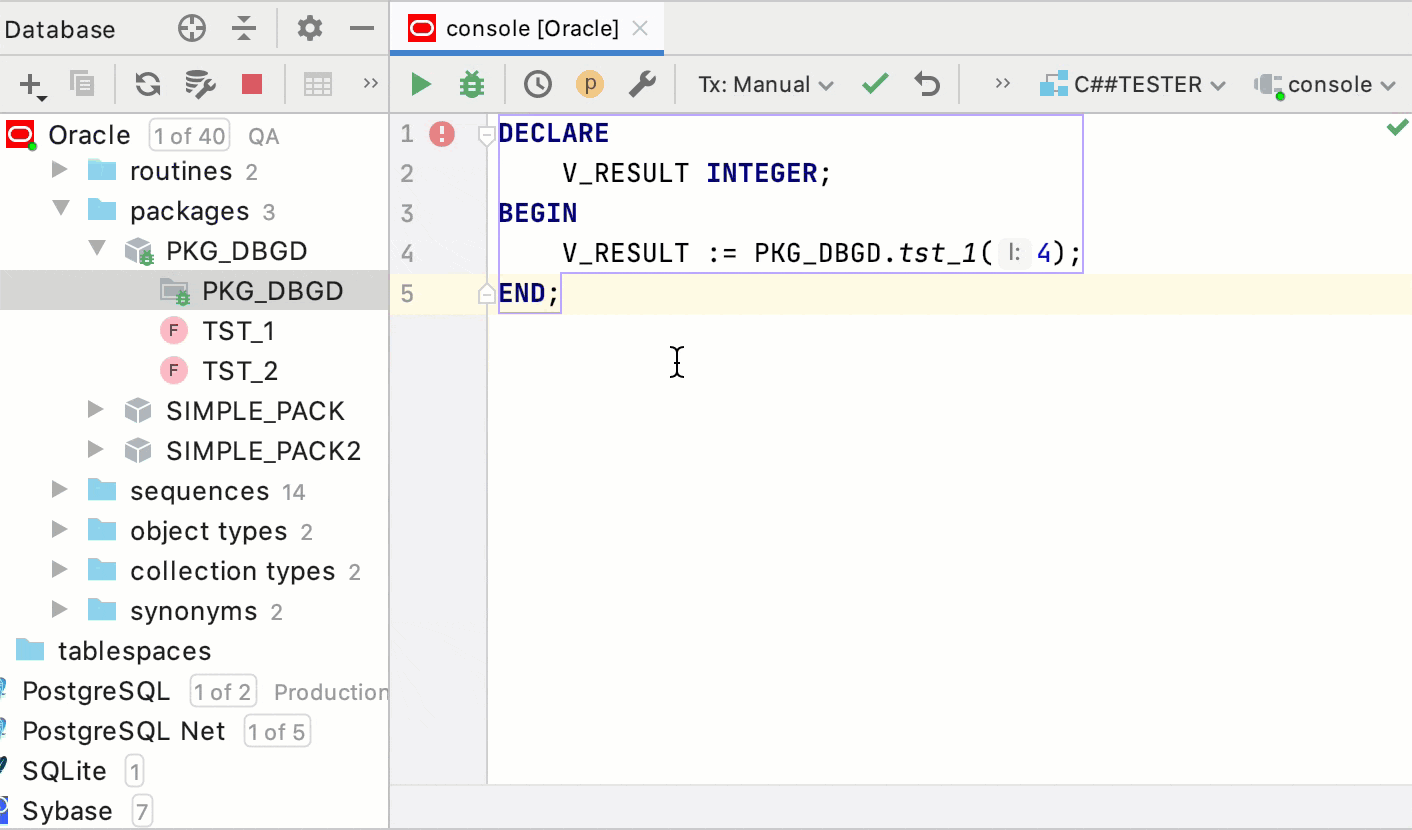Image resolution: width=1412 pixels, height=830 pixels.
Task: Toggle the code fold marker at DECLARE
Action: tap(487, 135)
